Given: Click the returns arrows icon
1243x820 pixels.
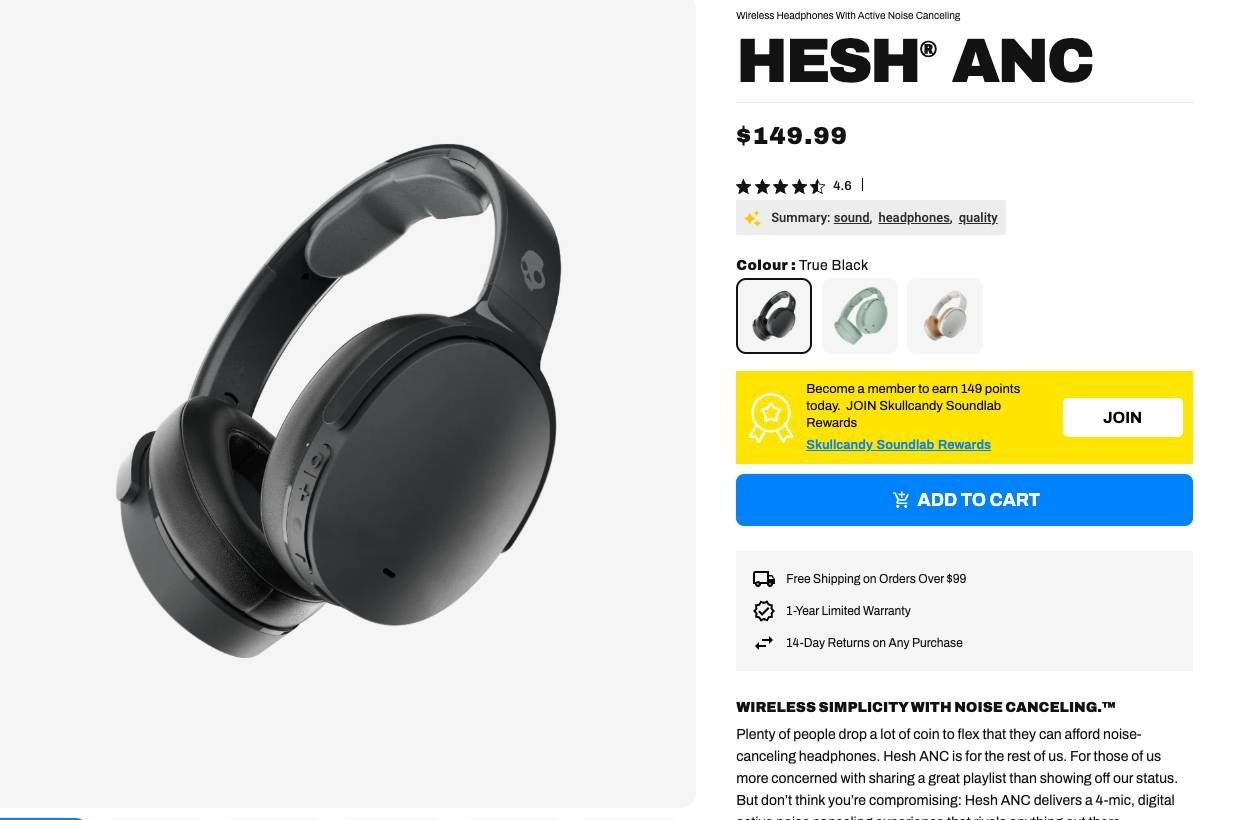Looking at the screenshot, I should (x=764, y=643).
